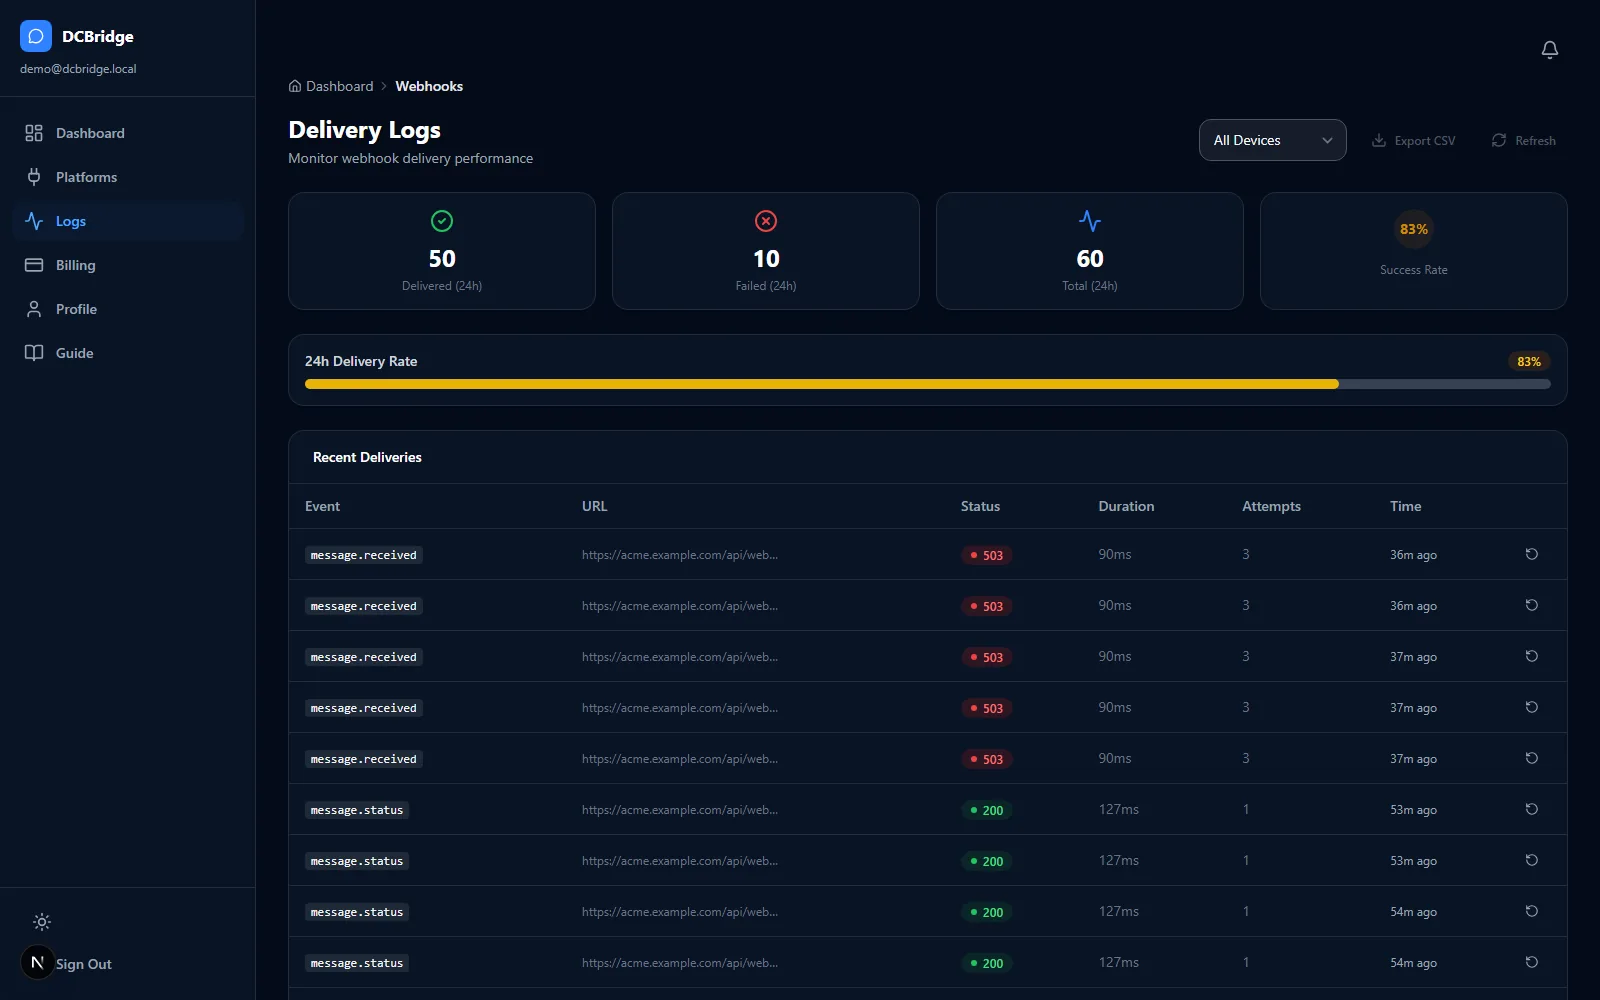This screenshot has height=1000, width=1600.
Task: Click the first message.status event tag
Action: (357, 810)
